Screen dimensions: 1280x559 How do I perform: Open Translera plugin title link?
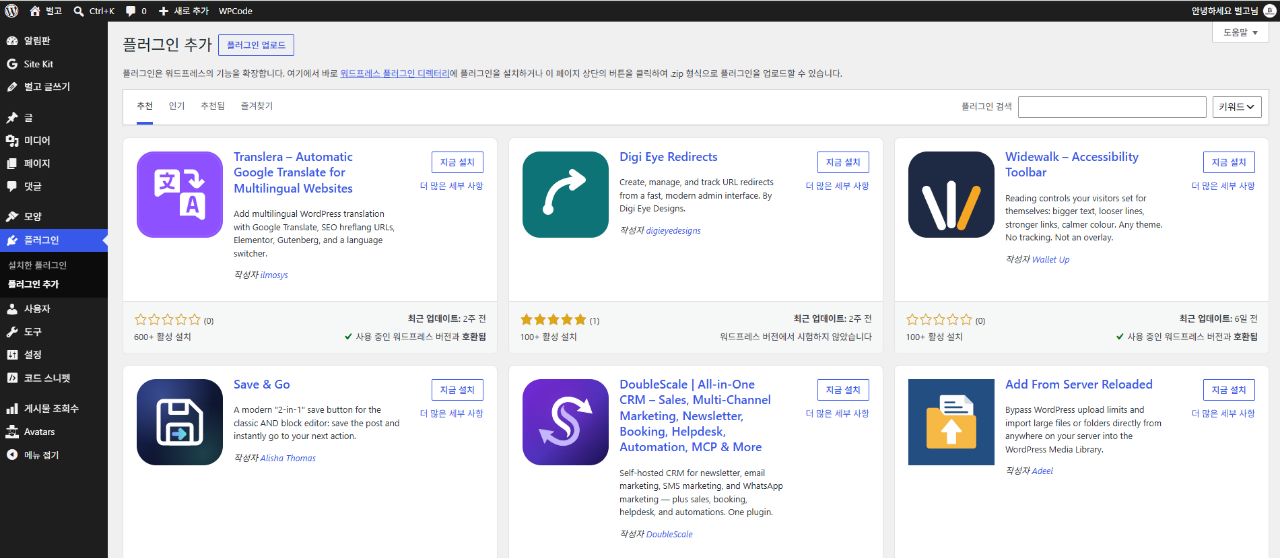[293, 172]
